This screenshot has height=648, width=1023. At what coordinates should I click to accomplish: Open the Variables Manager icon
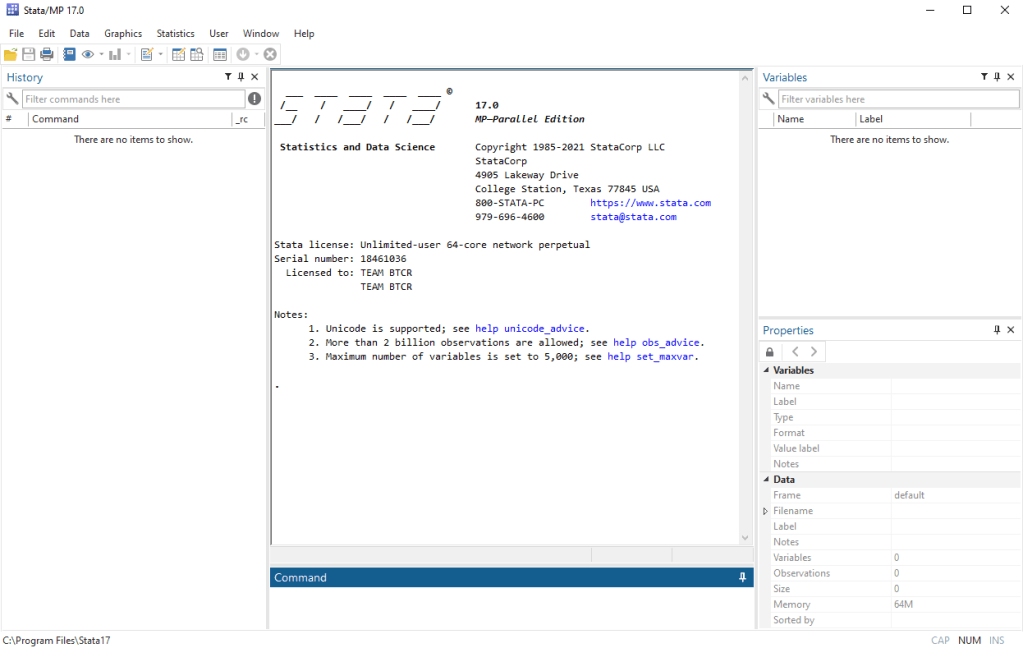(219, 54)
